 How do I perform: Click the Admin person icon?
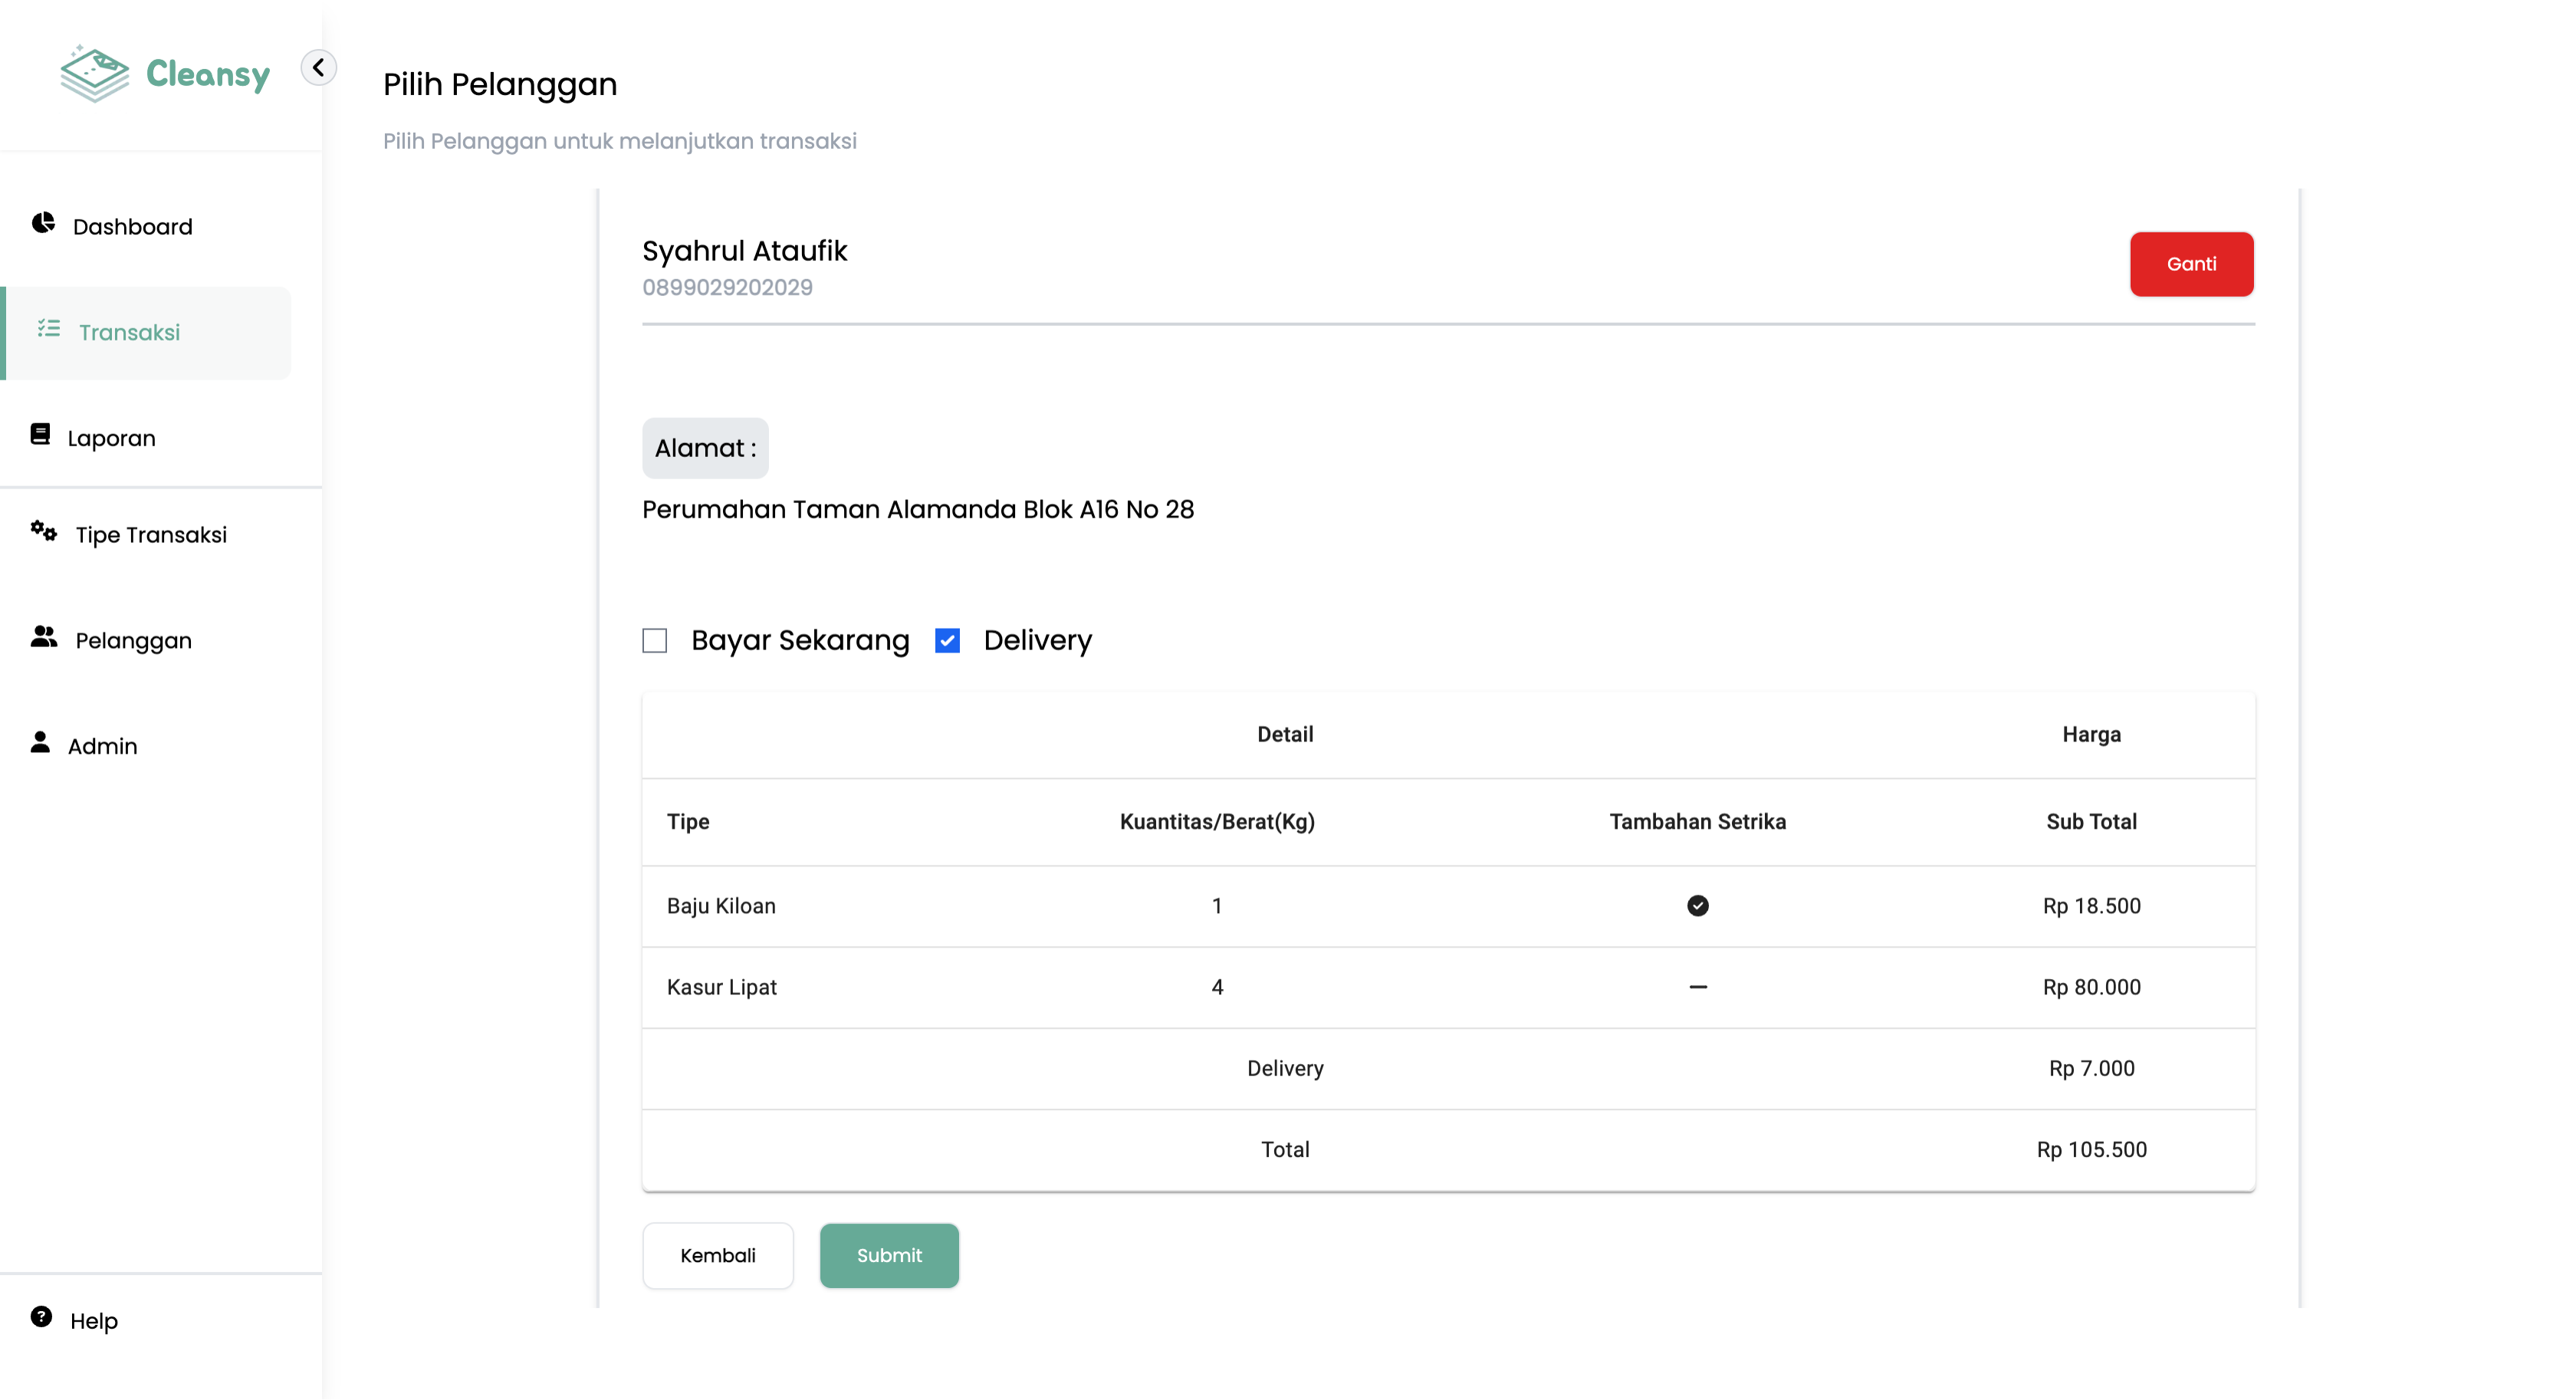coord(40,742)
